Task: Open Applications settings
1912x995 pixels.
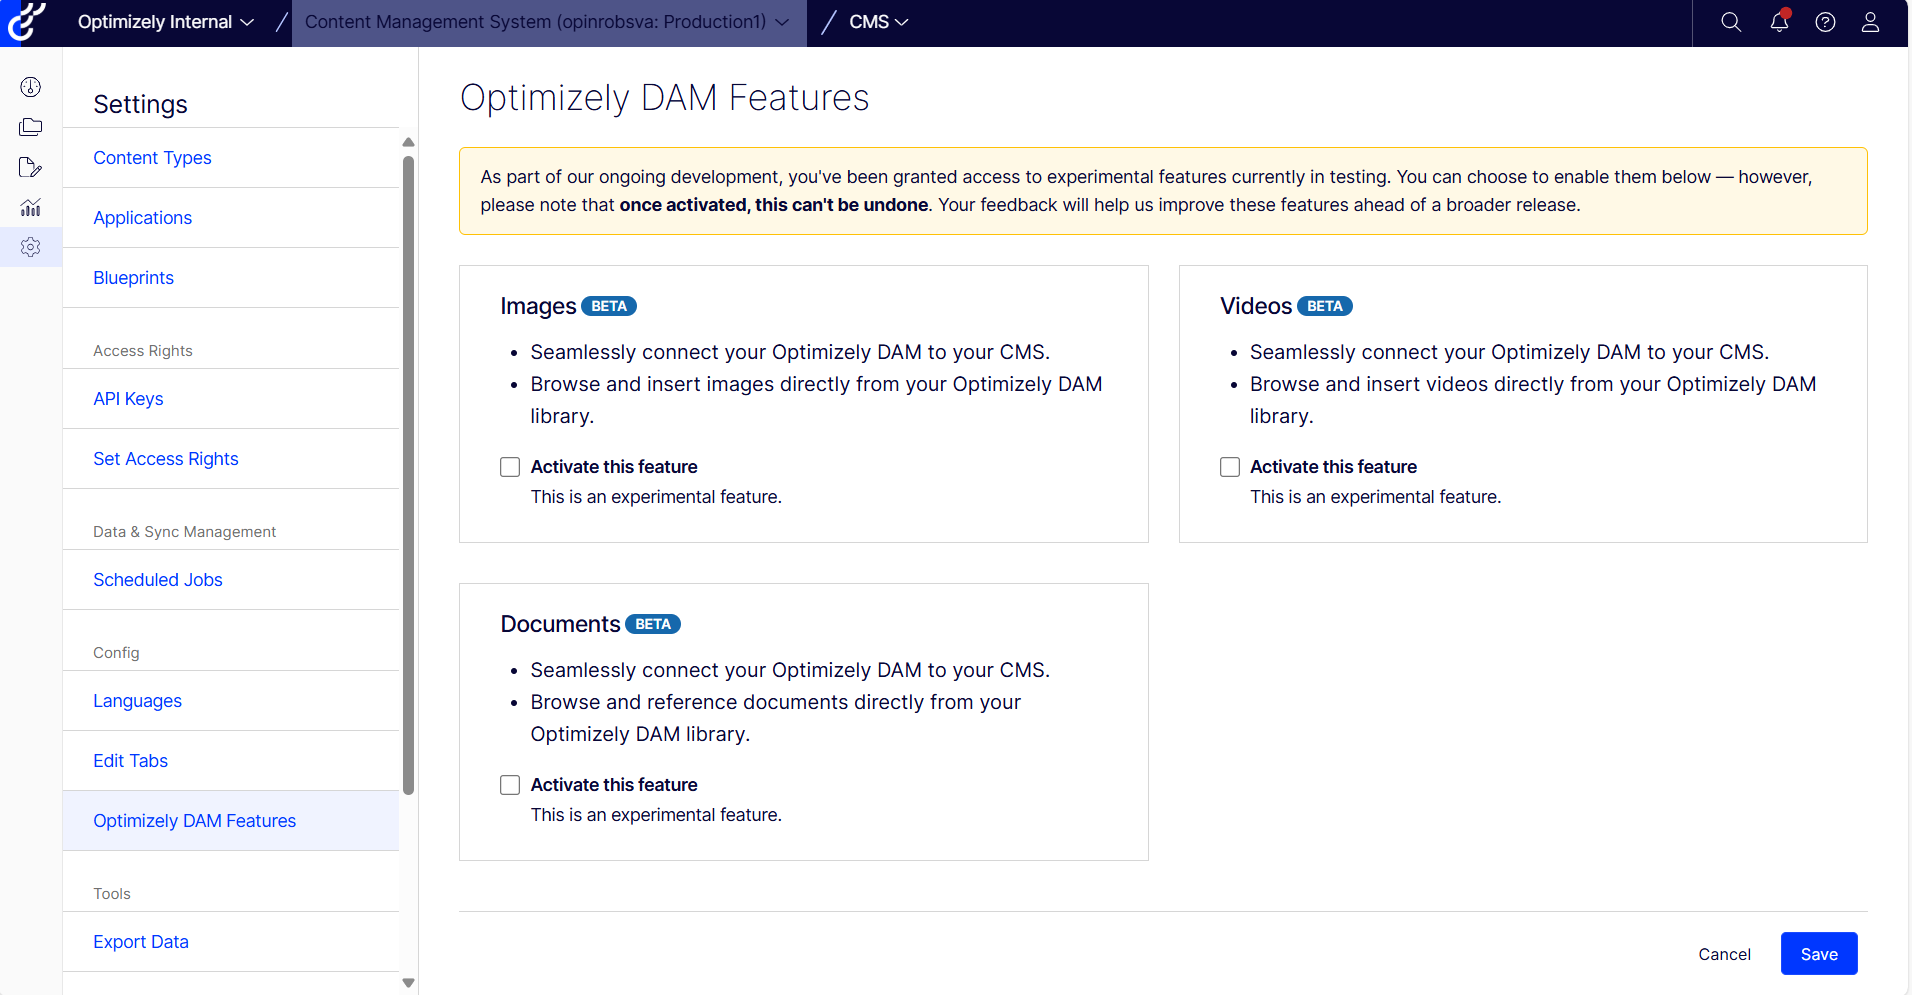Action: coord(142,218)
